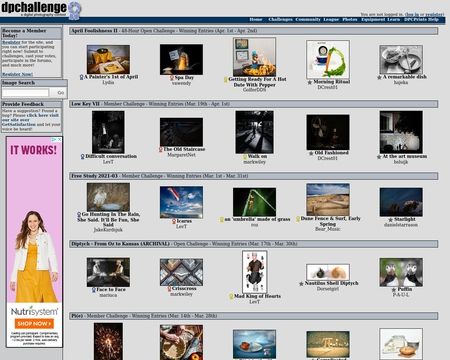Open the Spa Day photo thumbnail
This screenshot has width=450, height=360.
click(x=181, y=59)
